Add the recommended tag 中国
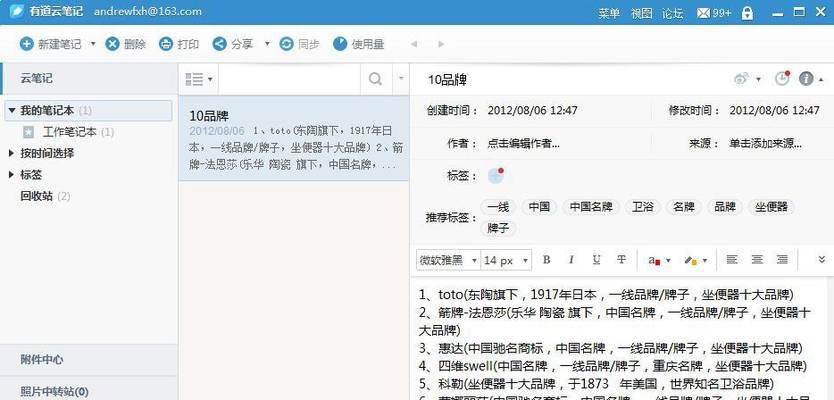This screenshot has width=834, height=400. coord(539,207)
